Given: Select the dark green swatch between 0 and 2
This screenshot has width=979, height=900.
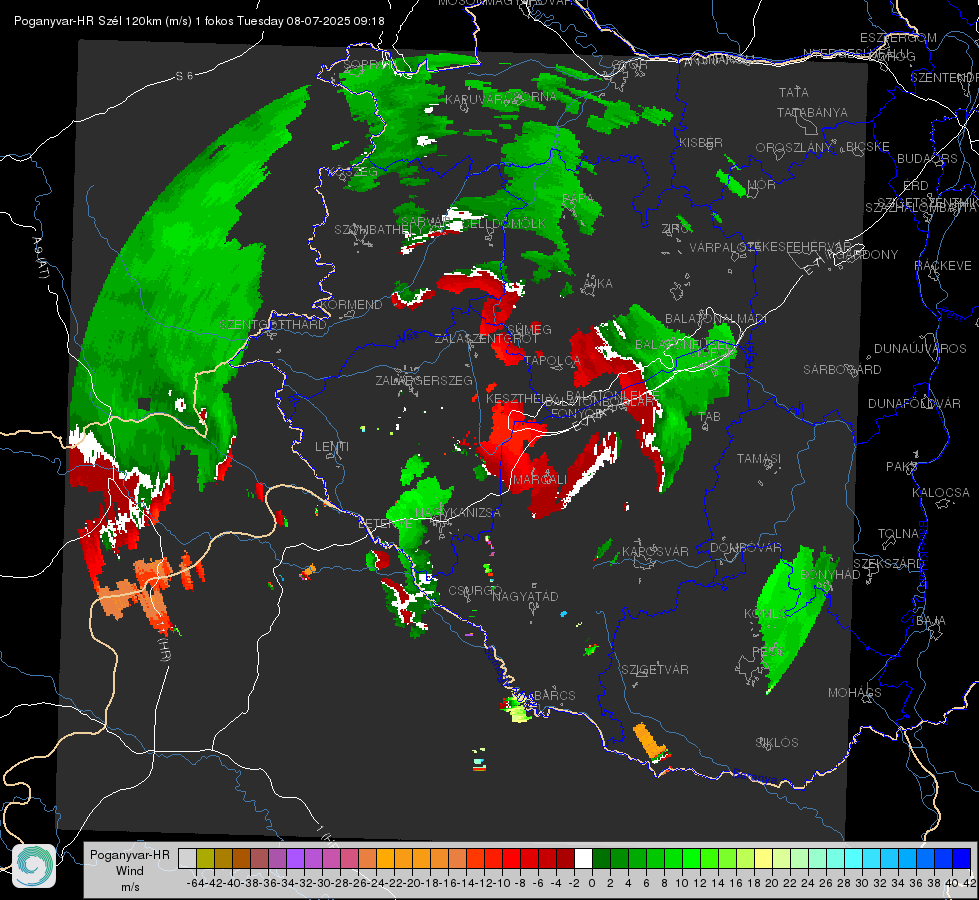Looking at the screenshot, I should 601,858.
